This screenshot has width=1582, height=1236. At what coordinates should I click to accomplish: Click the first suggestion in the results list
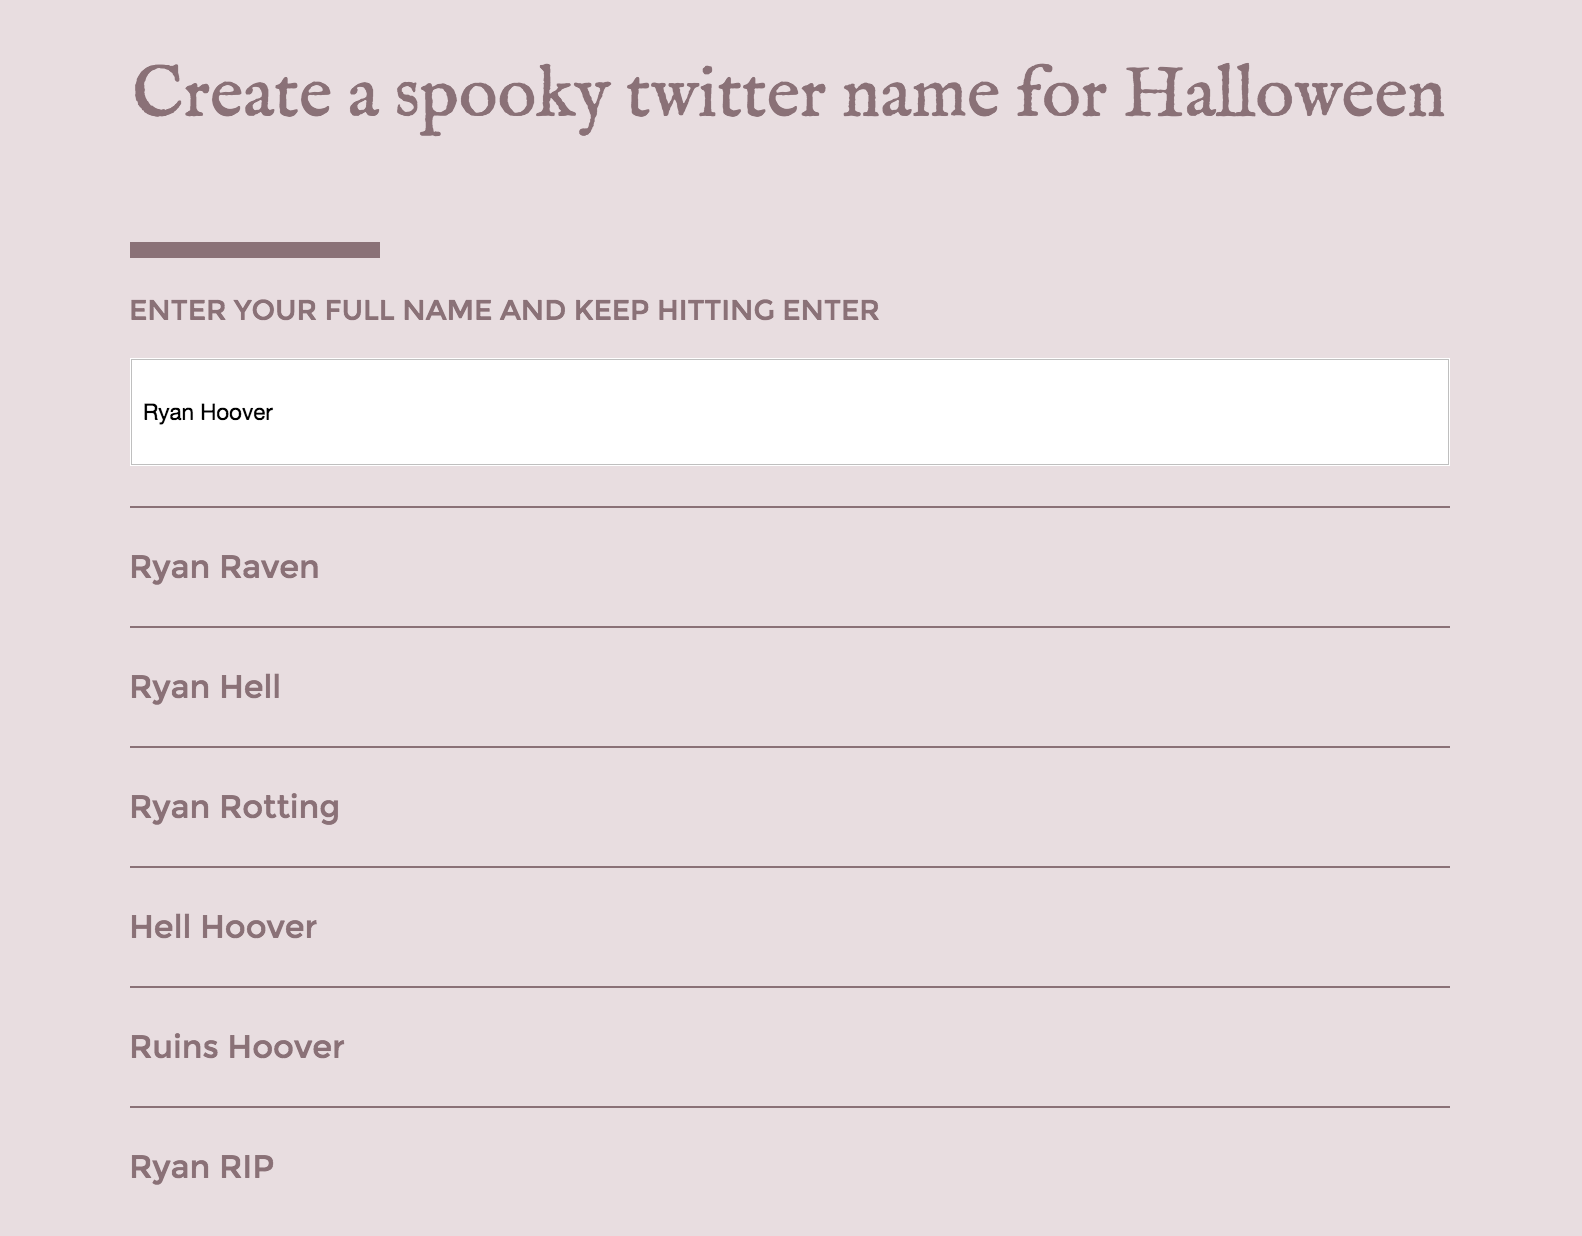click(x=224, y=566)
